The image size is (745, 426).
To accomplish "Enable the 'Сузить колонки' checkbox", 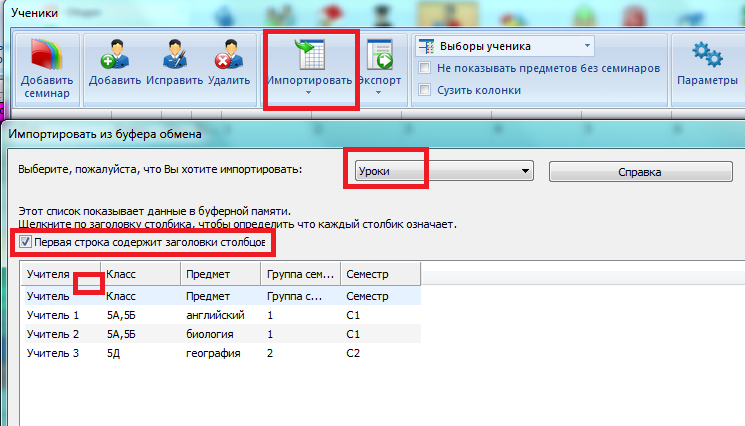I will pyautogui.click(x=425, y=90).
